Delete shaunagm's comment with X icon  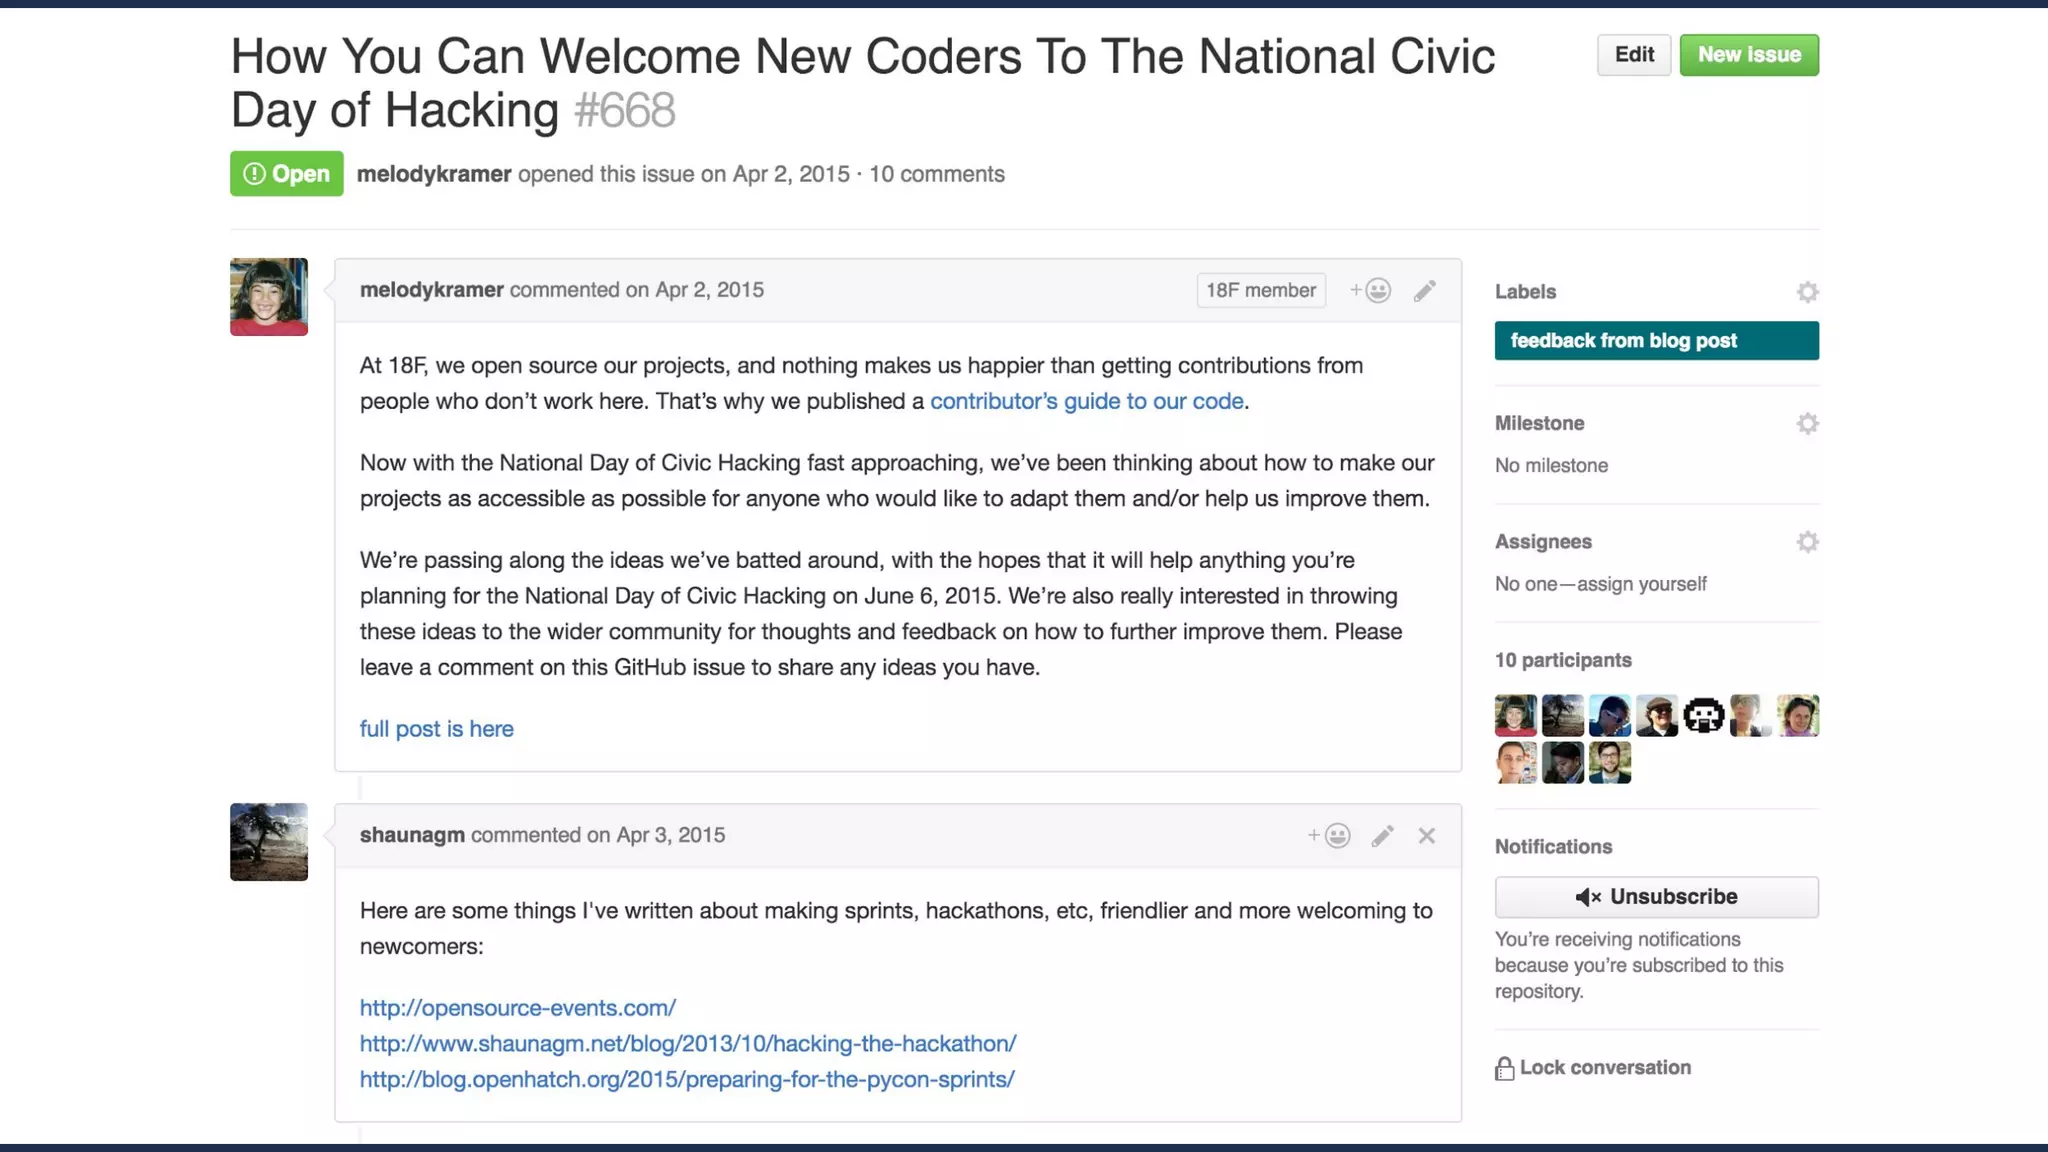[x=1427, y=836]
